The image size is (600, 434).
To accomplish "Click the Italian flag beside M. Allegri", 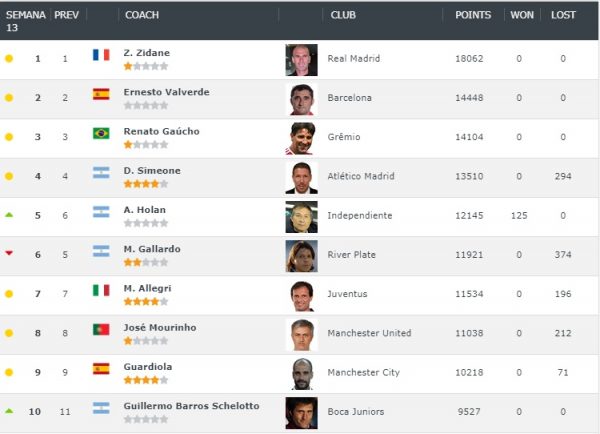I will [101, 290].
